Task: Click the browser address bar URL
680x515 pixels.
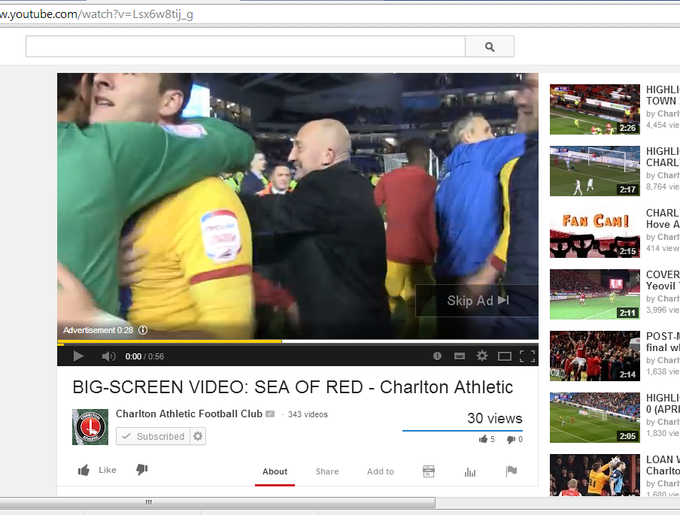Action: pos(96,14)
